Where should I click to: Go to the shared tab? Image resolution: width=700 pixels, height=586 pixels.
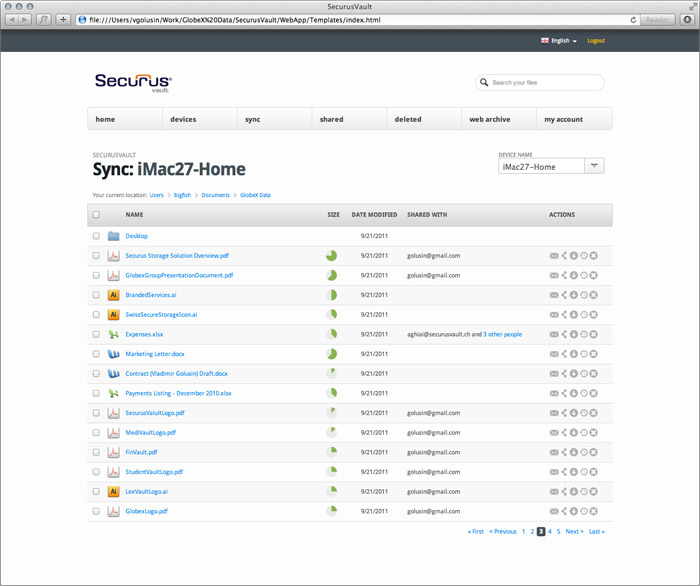click(349, 119)
